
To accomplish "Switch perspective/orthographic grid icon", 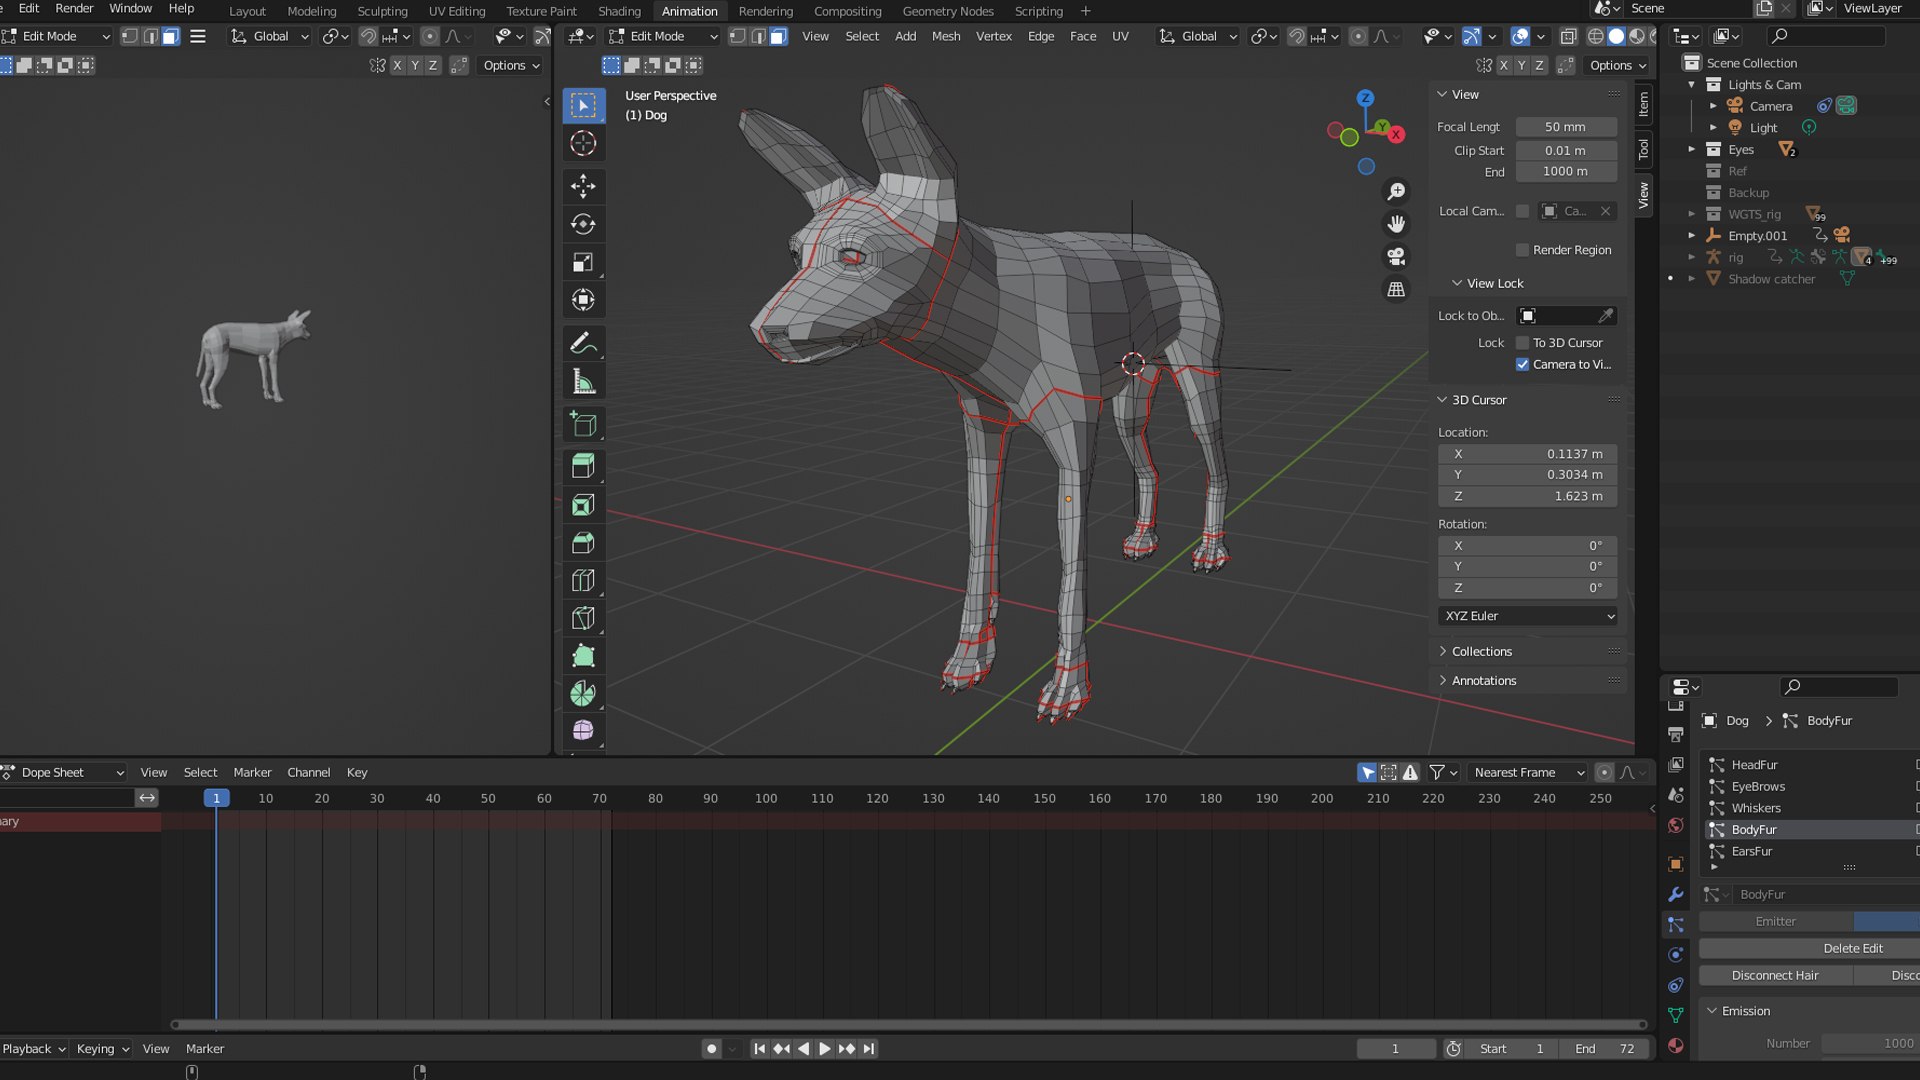I will (x=1396, y=289).
